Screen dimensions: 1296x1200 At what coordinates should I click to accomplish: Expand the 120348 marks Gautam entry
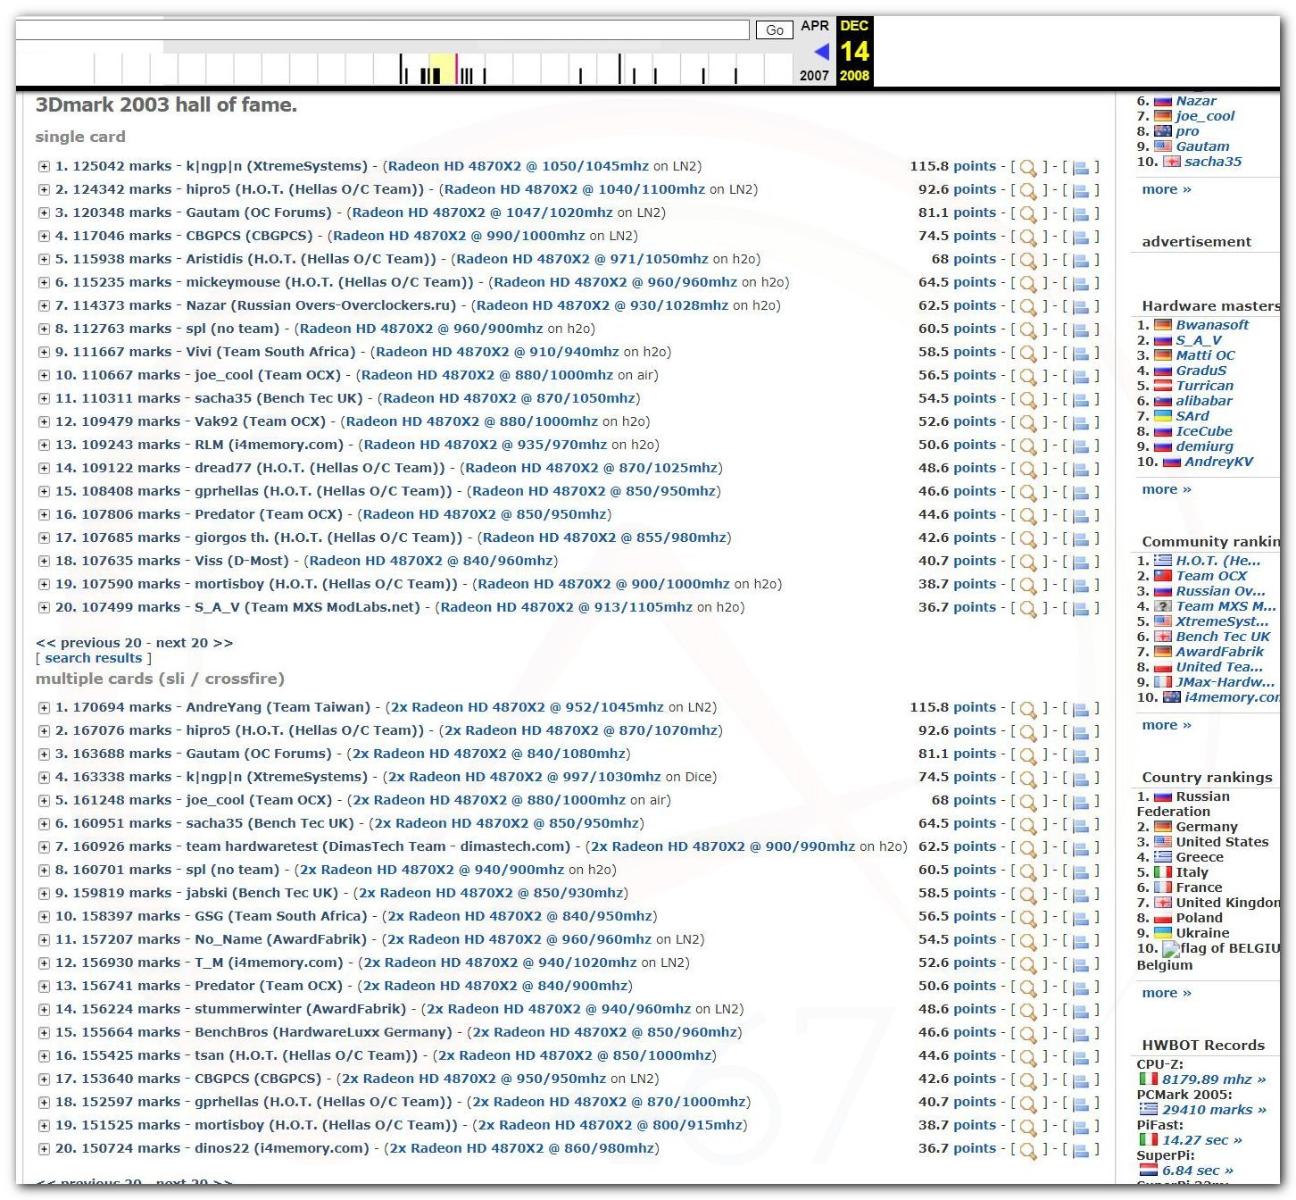[44, 213]
